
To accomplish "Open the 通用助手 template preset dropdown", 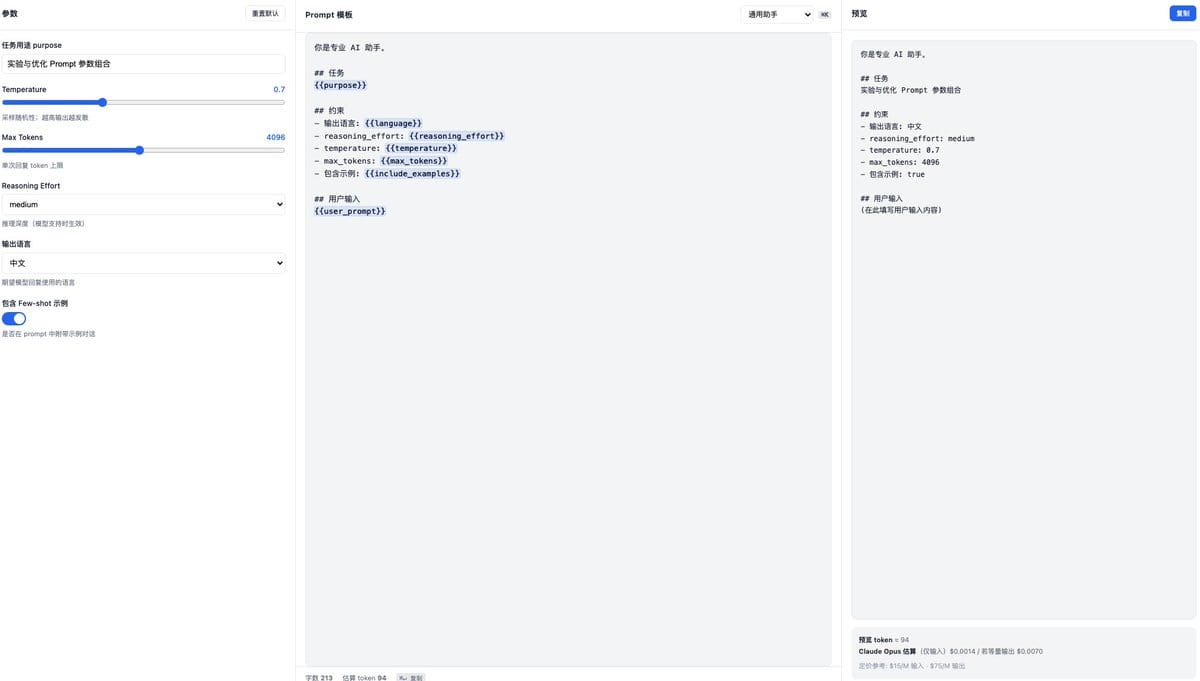I will click(777, 14).
